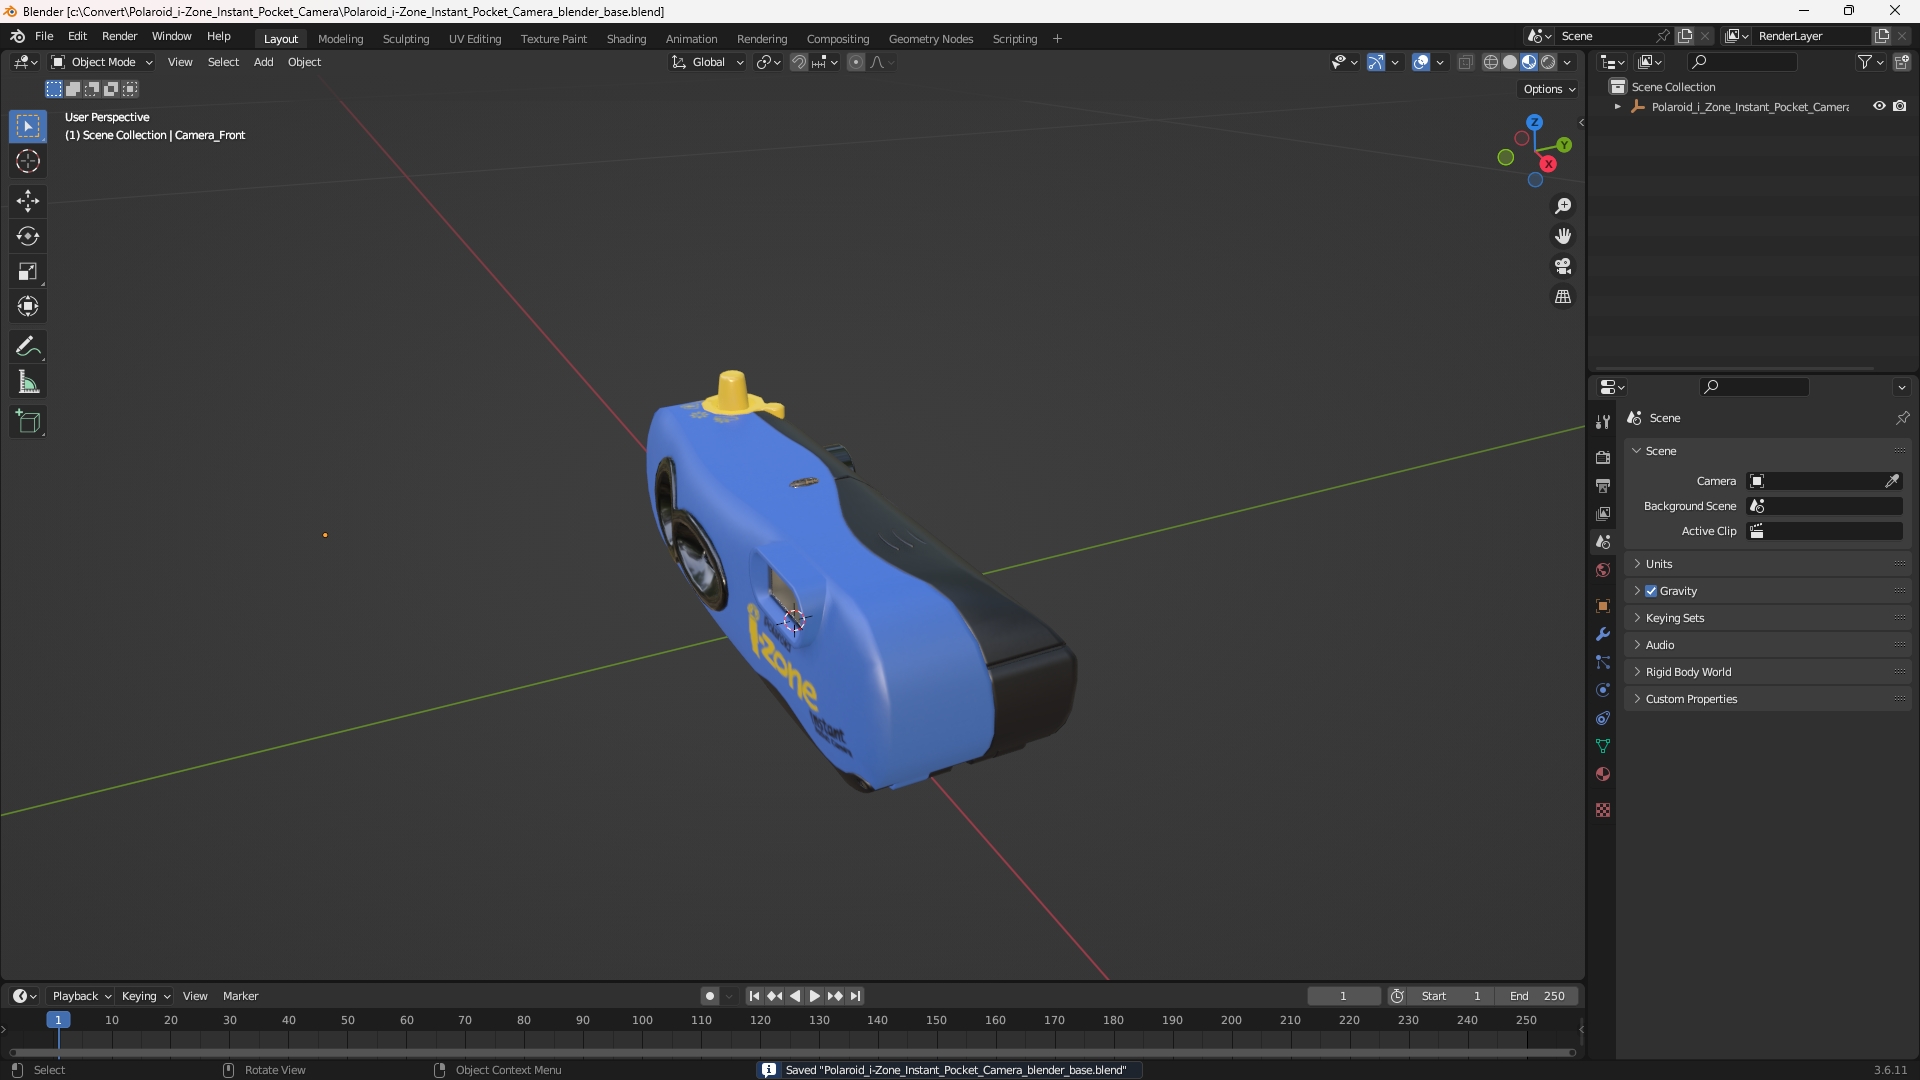
Task: Toggle the Gravity checkbox
Action: pos(1651,591)
